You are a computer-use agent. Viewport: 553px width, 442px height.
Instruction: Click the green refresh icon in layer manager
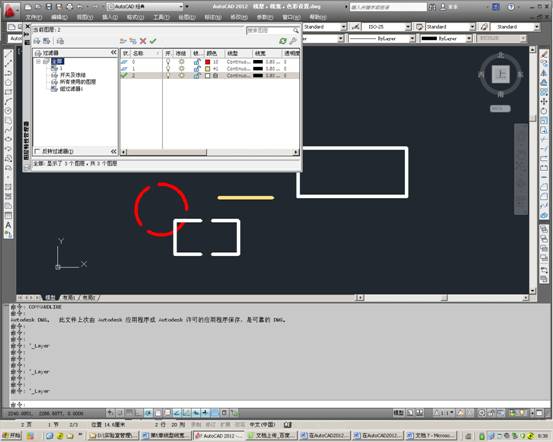[x=282, y=41]
